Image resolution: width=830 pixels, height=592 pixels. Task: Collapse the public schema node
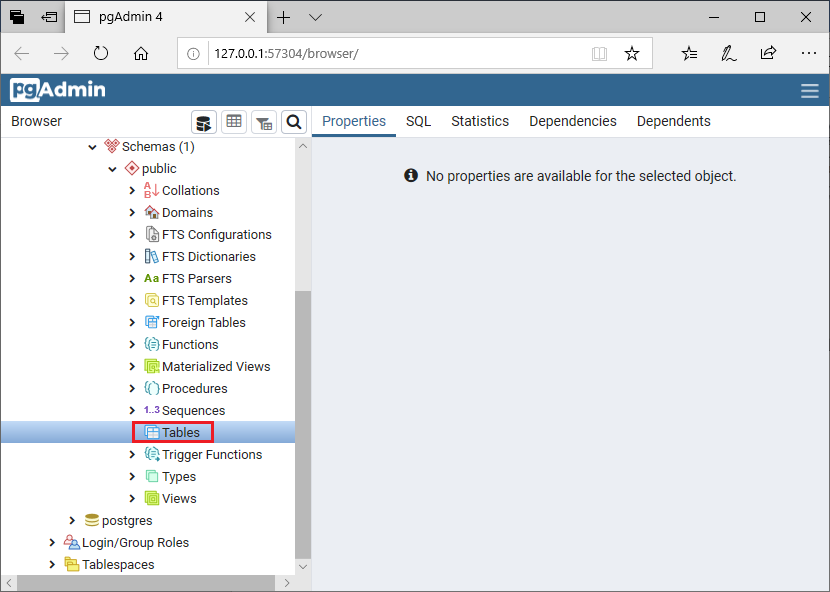pos(113,168)
